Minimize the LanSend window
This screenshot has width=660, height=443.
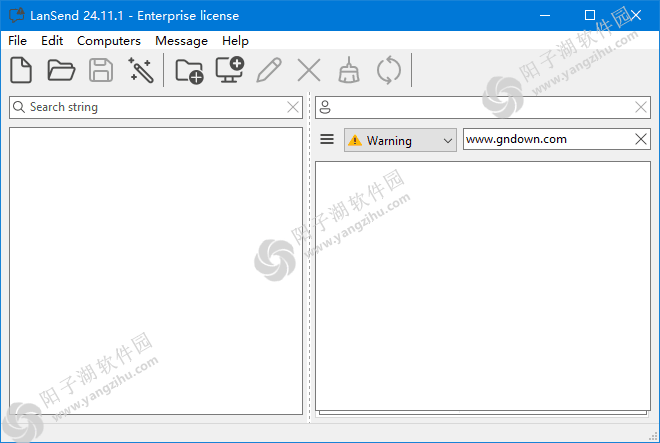point(545,16)
